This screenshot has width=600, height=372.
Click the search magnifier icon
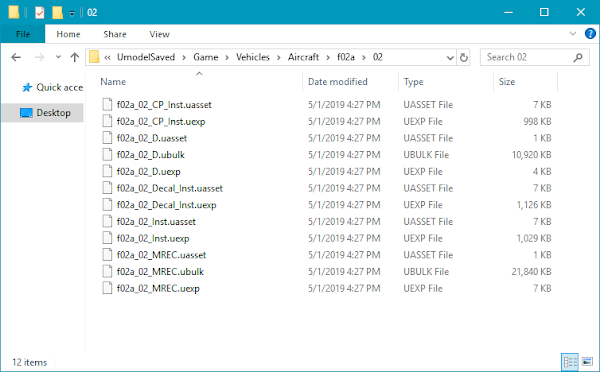pyautogui.click(x=578, y=57)
